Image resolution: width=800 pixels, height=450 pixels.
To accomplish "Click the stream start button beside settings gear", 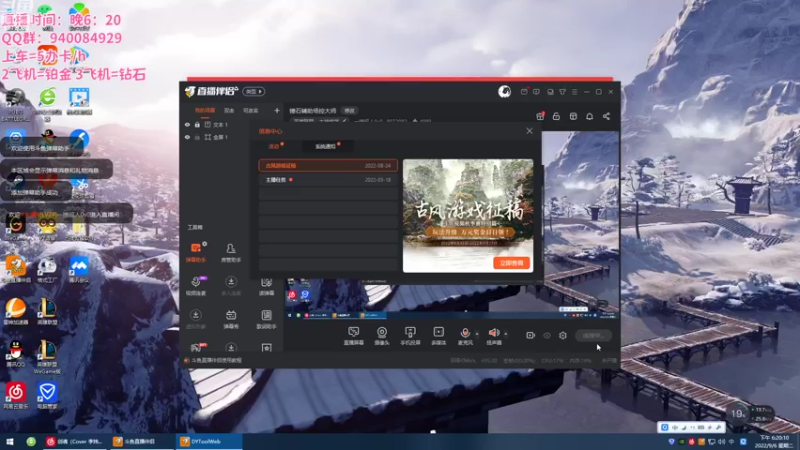I will 593,335.
